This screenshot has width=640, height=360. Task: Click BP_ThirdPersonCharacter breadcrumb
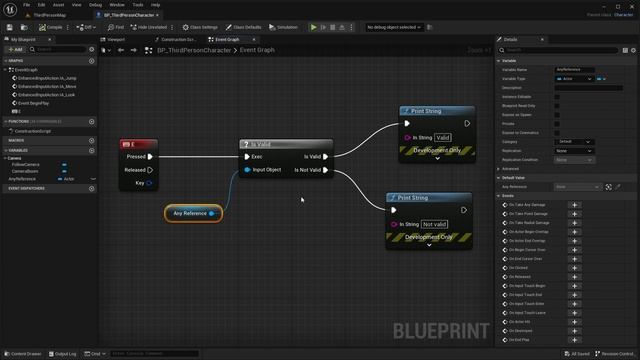point(194,50)
